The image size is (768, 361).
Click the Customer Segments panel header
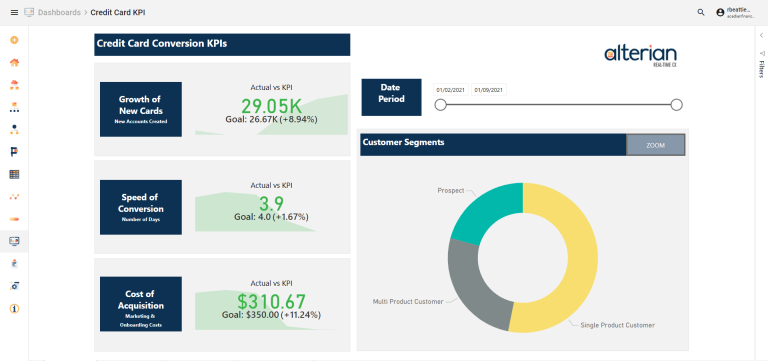tap(493, 145)
